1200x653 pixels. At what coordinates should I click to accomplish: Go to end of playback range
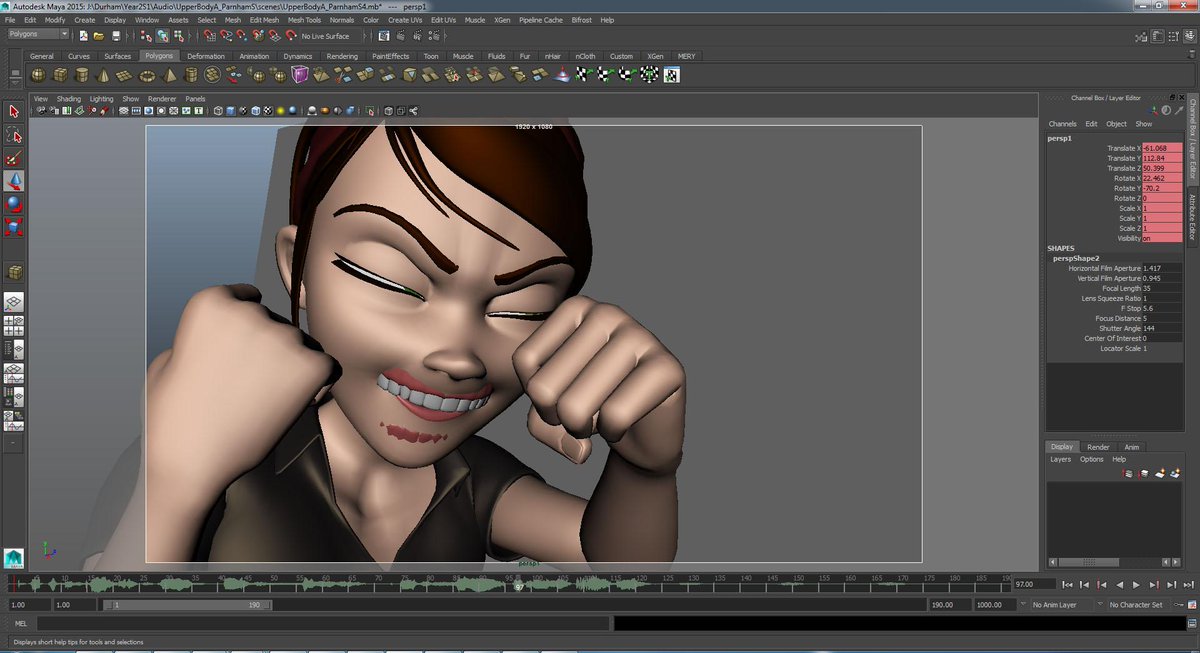tap(1187, 584)
